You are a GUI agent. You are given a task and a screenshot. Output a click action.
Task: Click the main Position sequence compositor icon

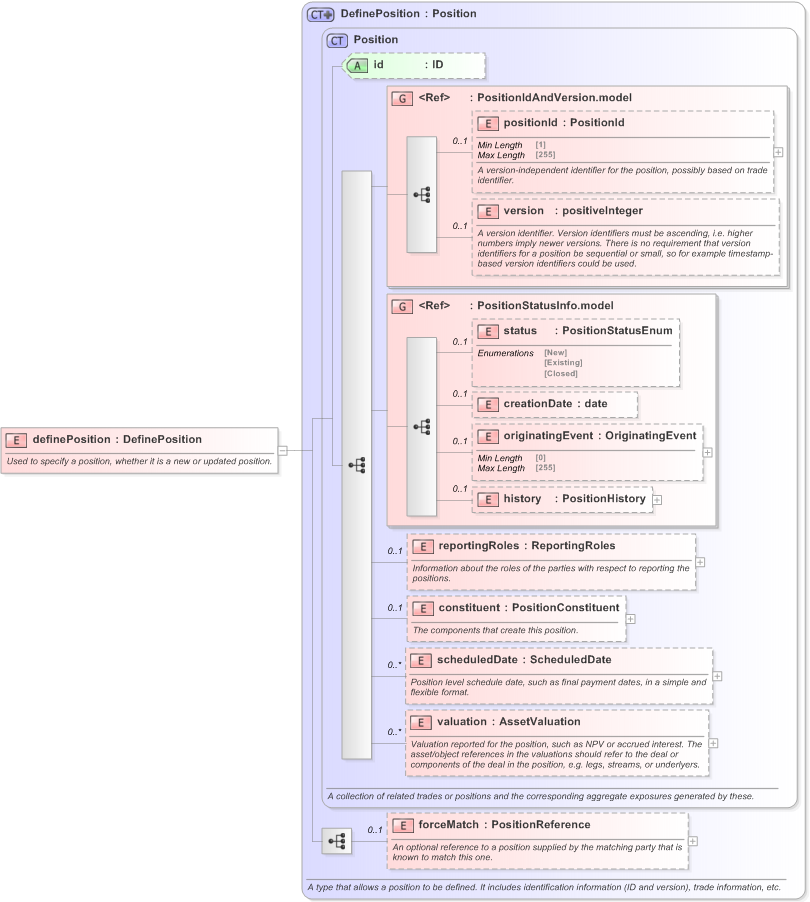coord(357,465)
